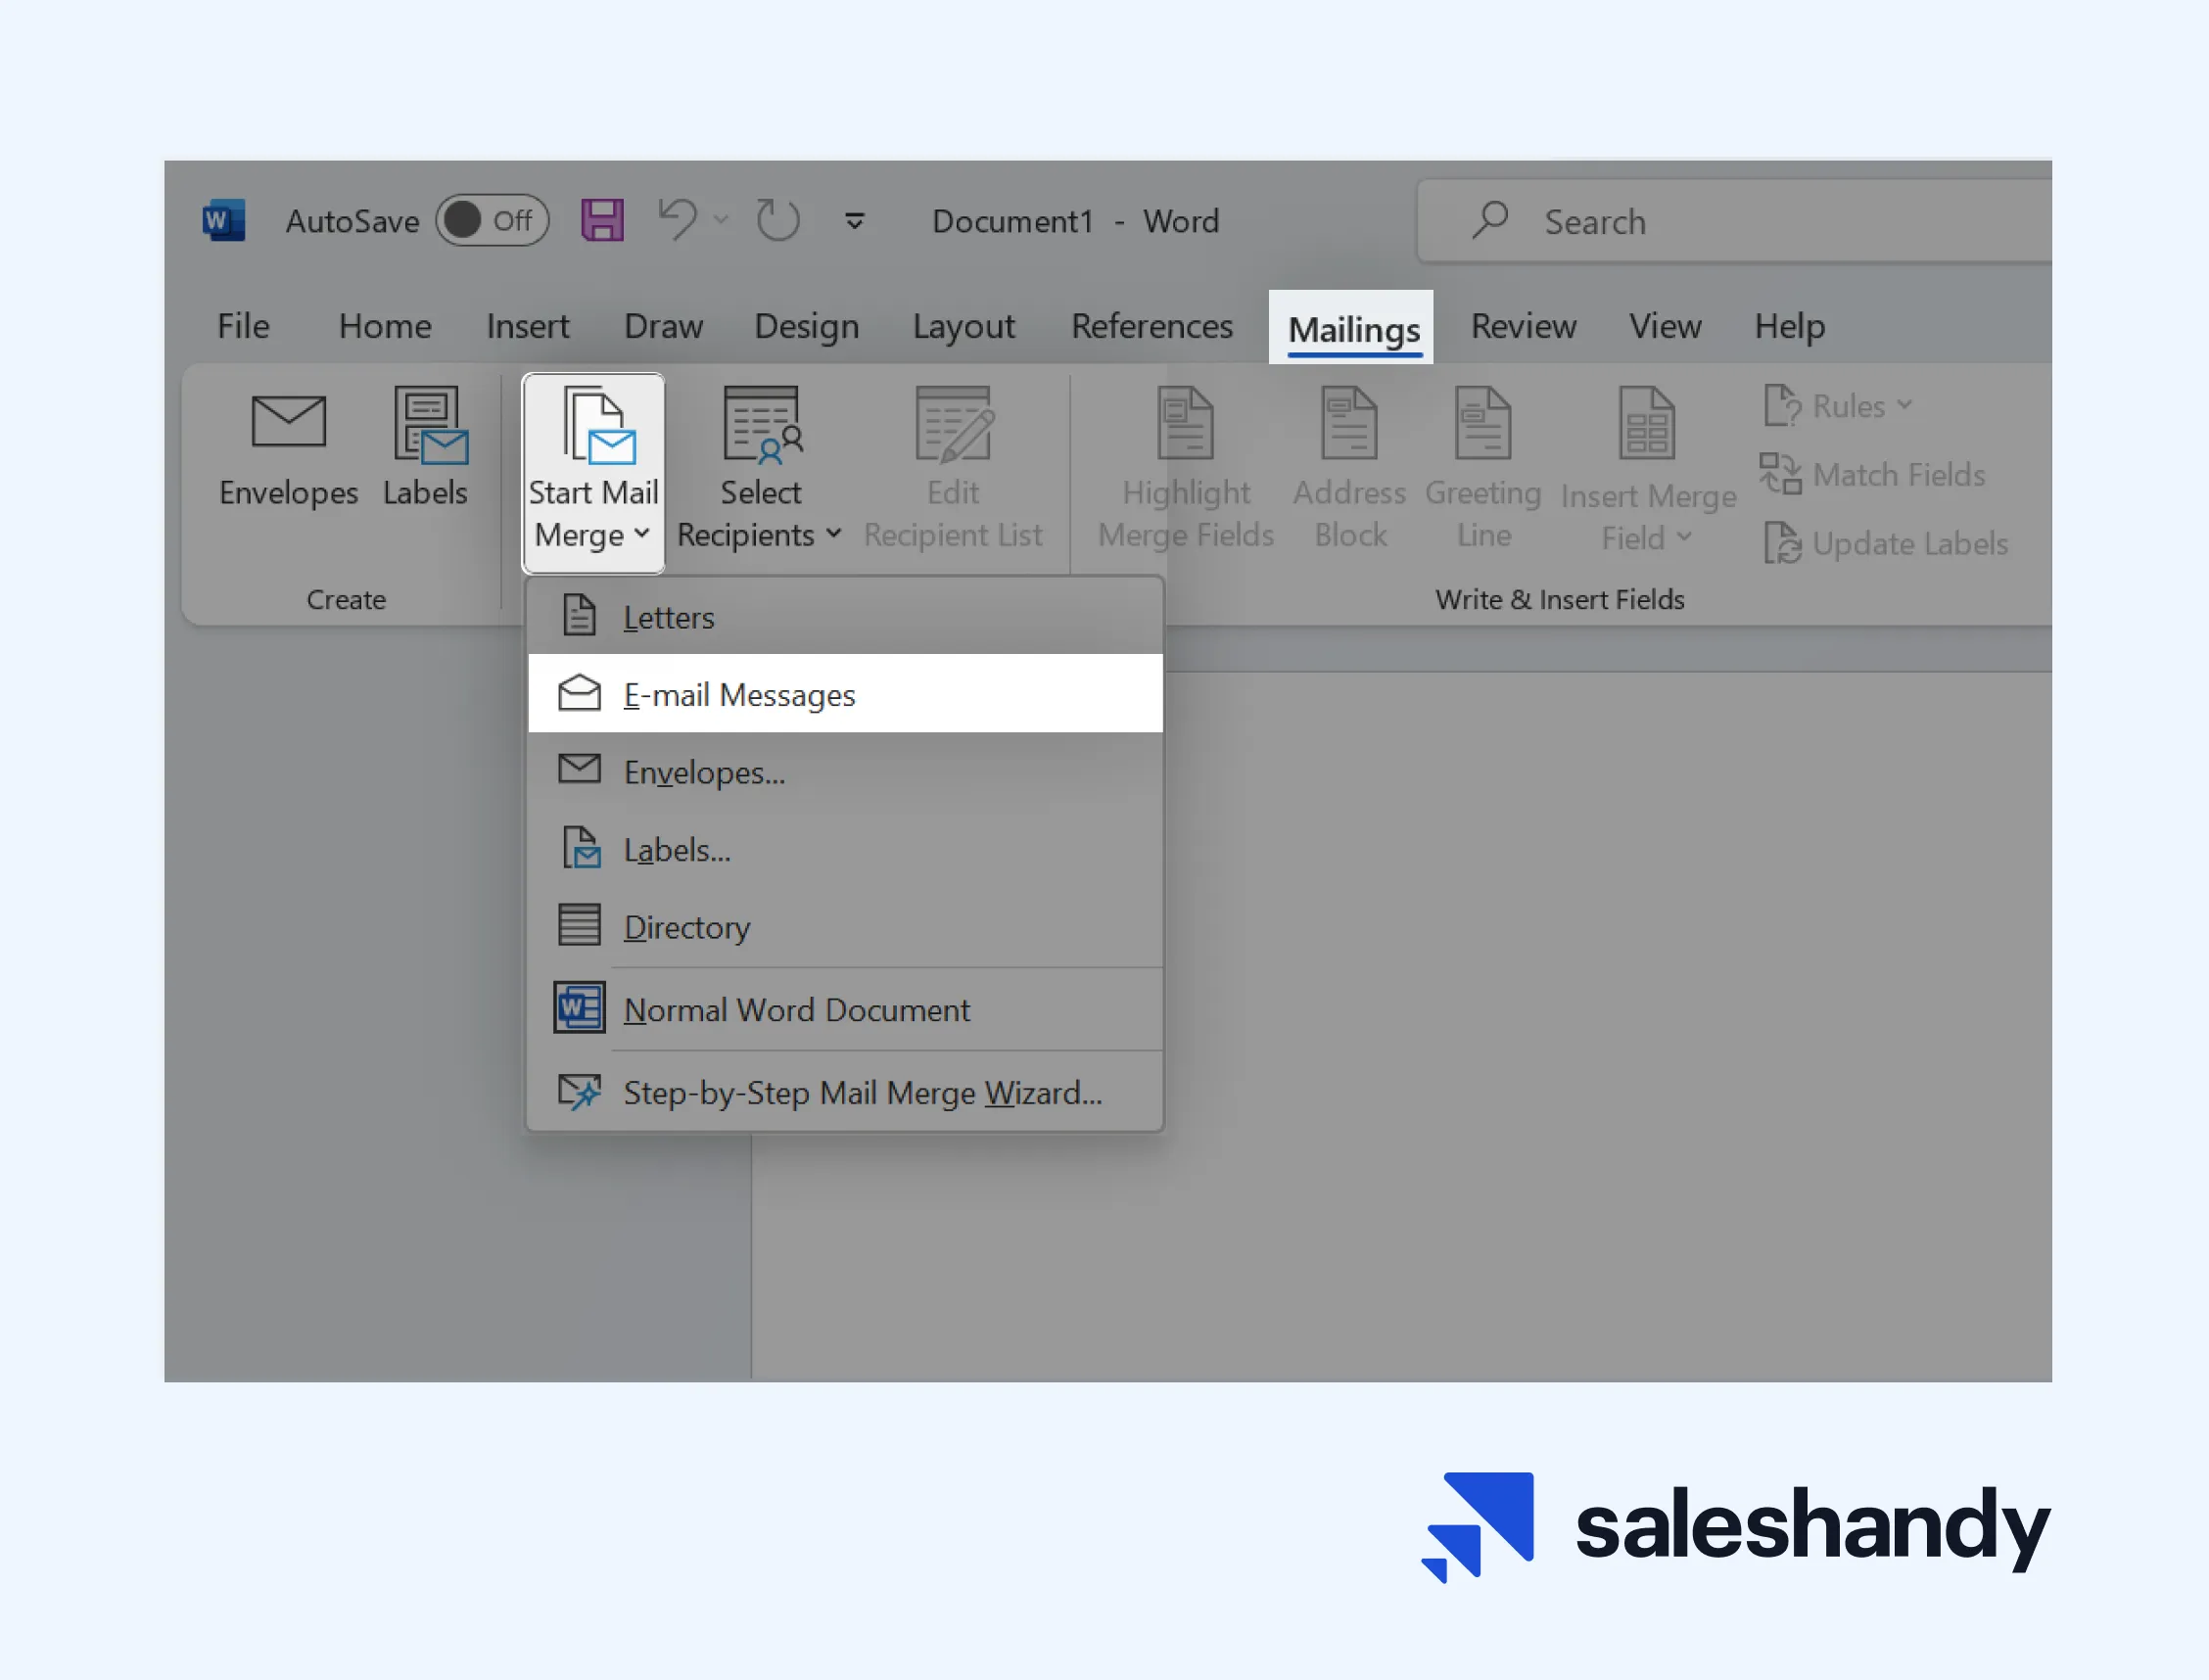Click the active Mailings tab
Viewport: 2209px width, 1680px height.
[x=1351, y=328]
